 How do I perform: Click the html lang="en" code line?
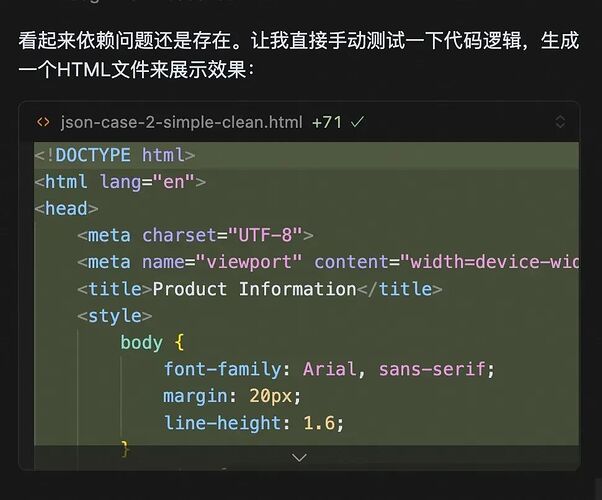pos(120,182)
